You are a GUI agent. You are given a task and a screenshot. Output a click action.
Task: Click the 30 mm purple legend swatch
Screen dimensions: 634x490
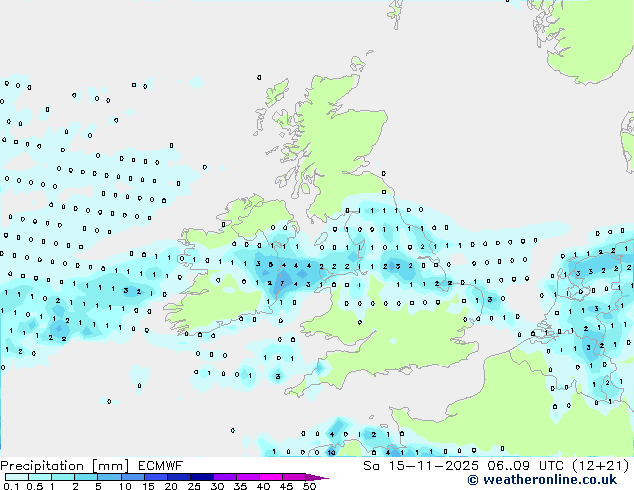225,477
